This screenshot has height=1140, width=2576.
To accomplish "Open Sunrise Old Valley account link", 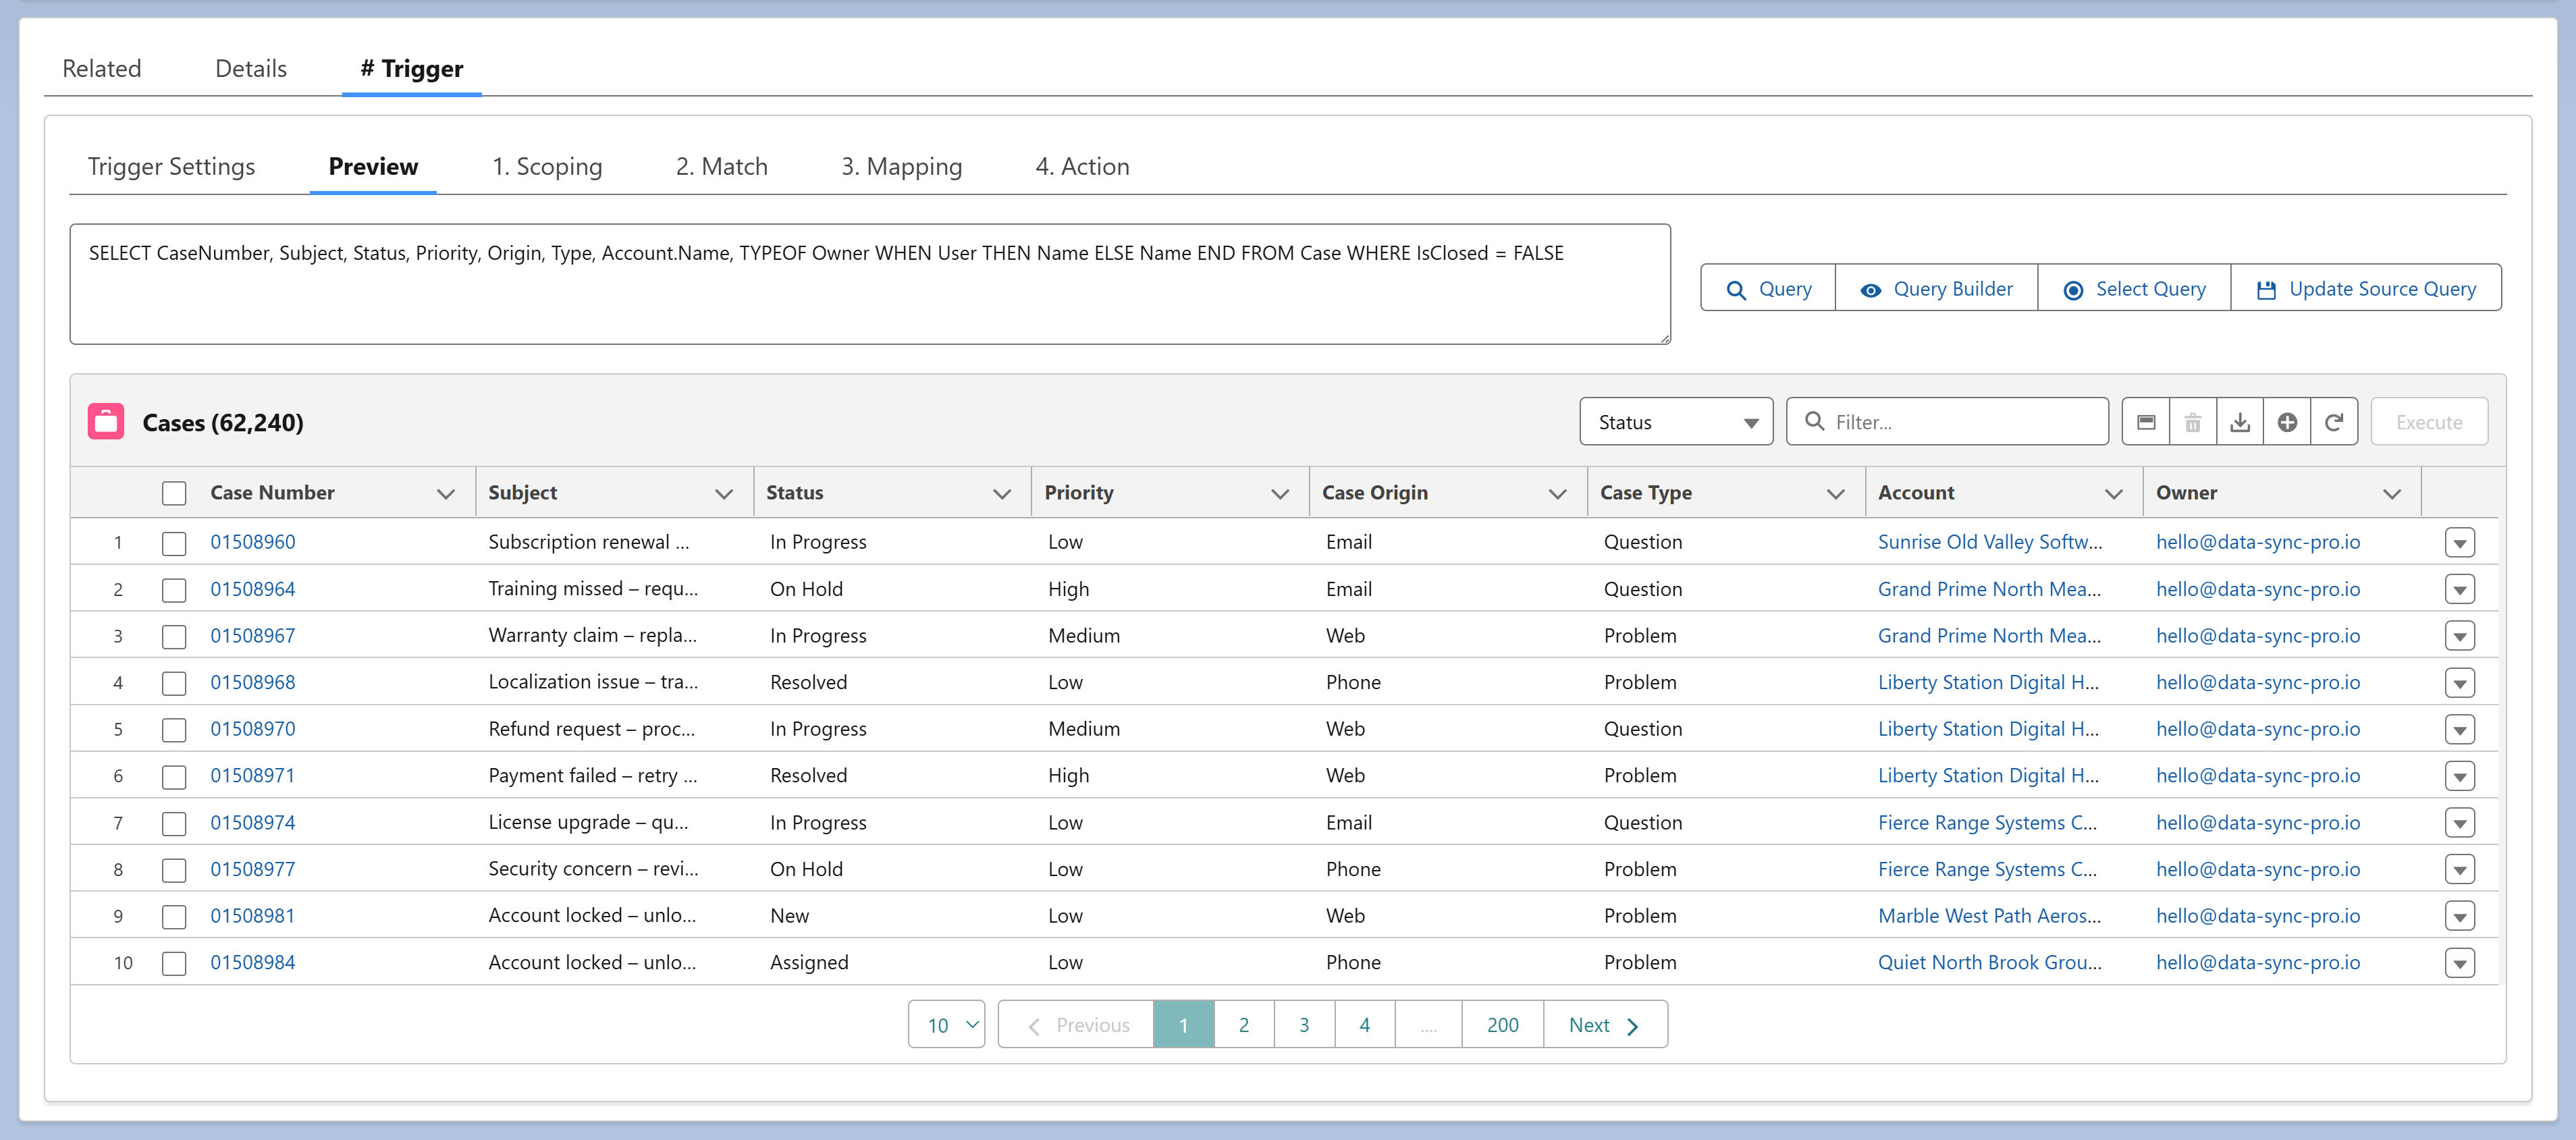I will (x=1989, y=541).
